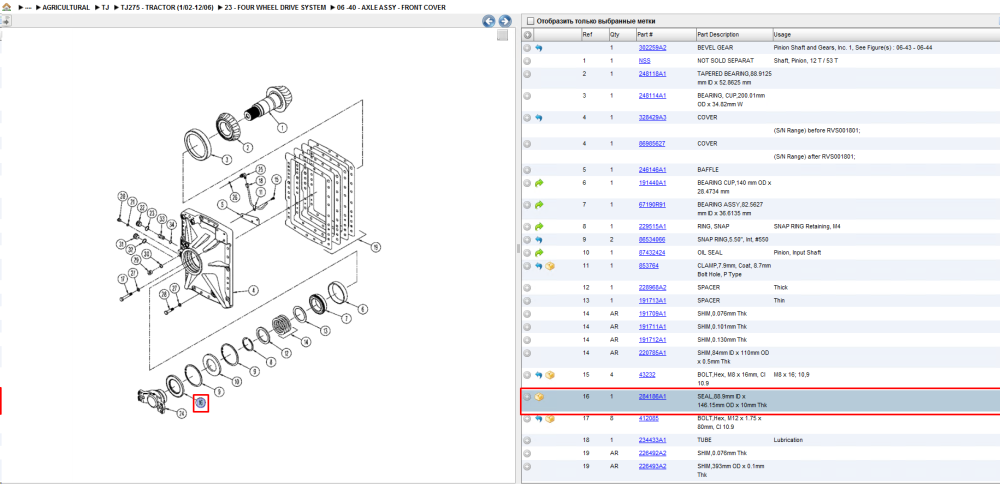Click gray circle icon in table header
The width and height of the screenshot is (1000, 484).
coord(527,34)
